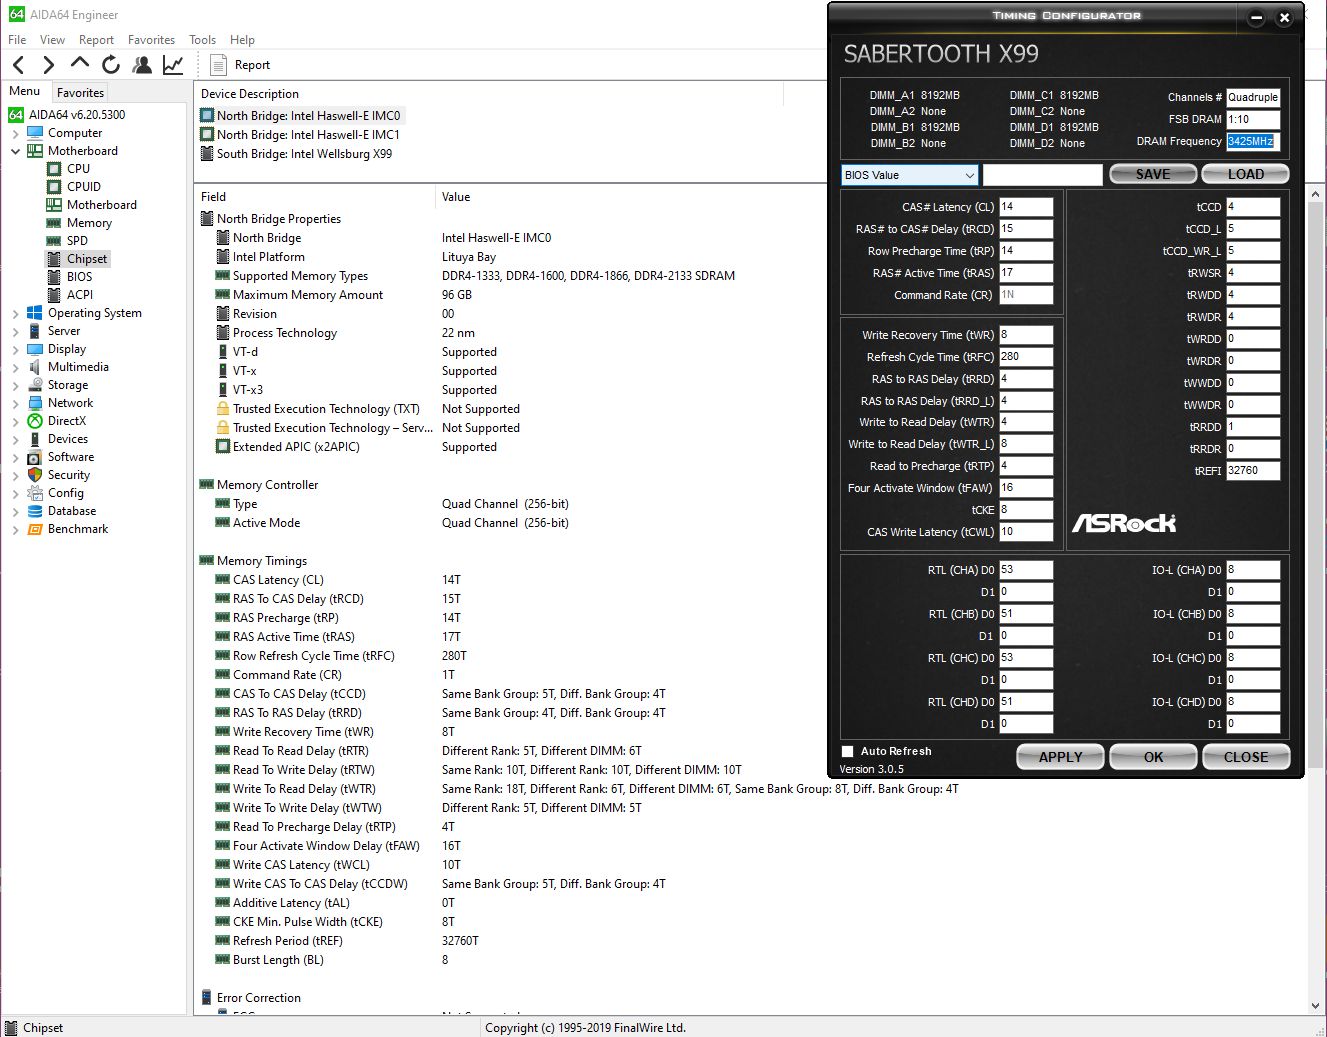Expand the Storage tree node
Screen dimensions: 1327x1037
tap(16, 385)
